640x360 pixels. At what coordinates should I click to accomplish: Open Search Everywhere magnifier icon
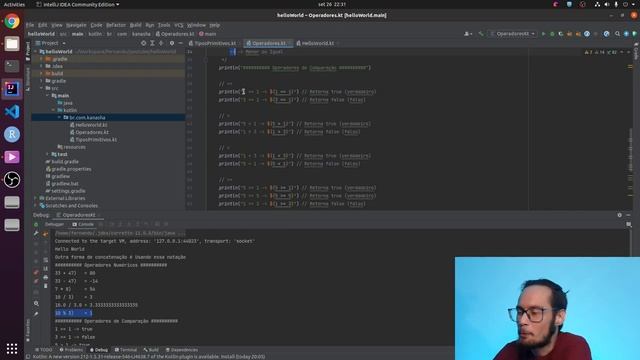coord(617,34)
